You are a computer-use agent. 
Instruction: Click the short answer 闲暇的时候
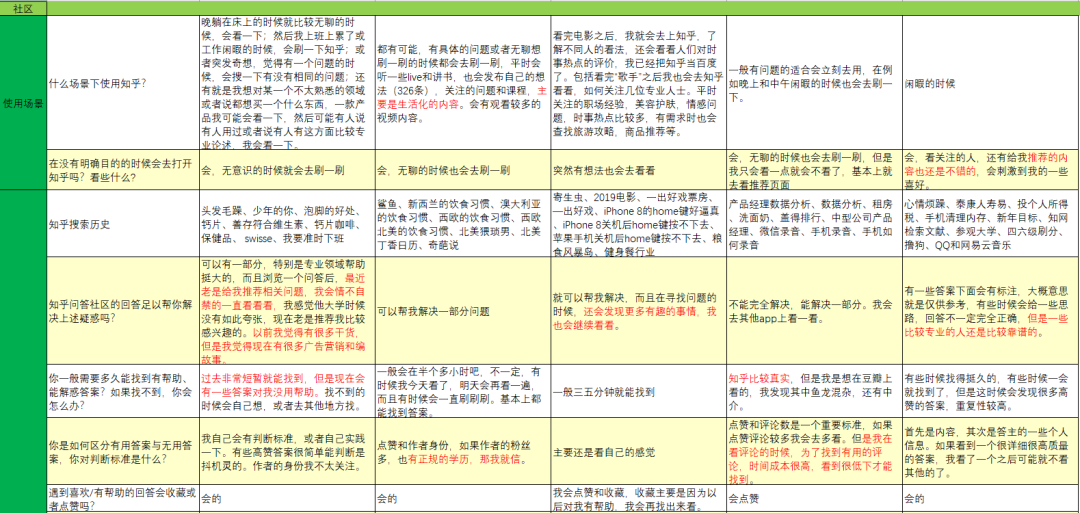pyautogui.click(x=991, y=83)
